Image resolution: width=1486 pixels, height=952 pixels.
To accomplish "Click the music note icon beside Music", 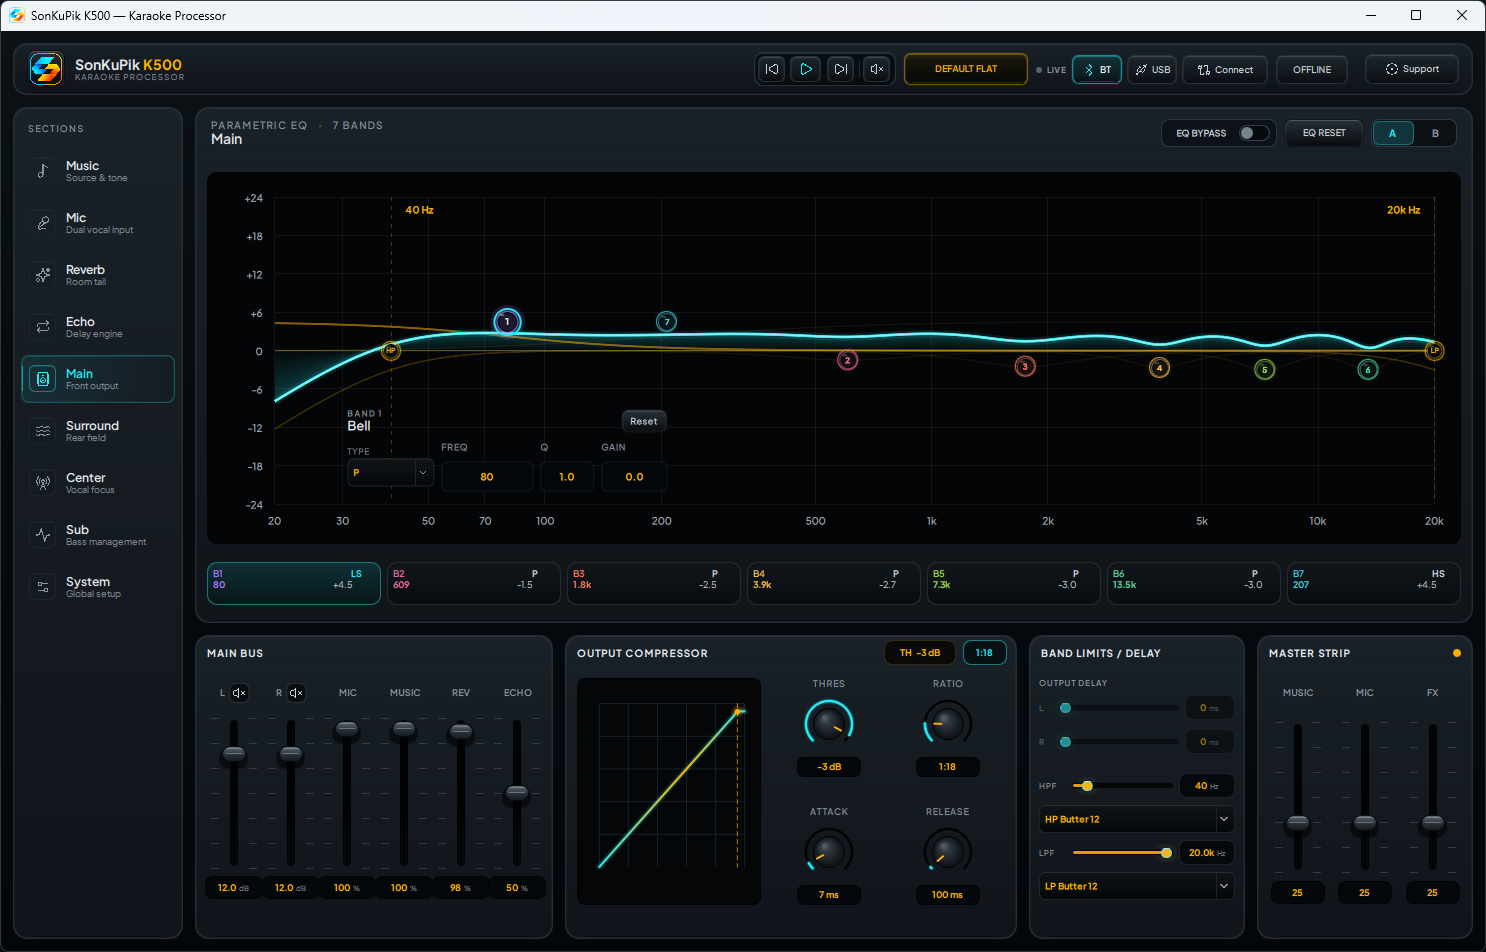I will point(43,171).
